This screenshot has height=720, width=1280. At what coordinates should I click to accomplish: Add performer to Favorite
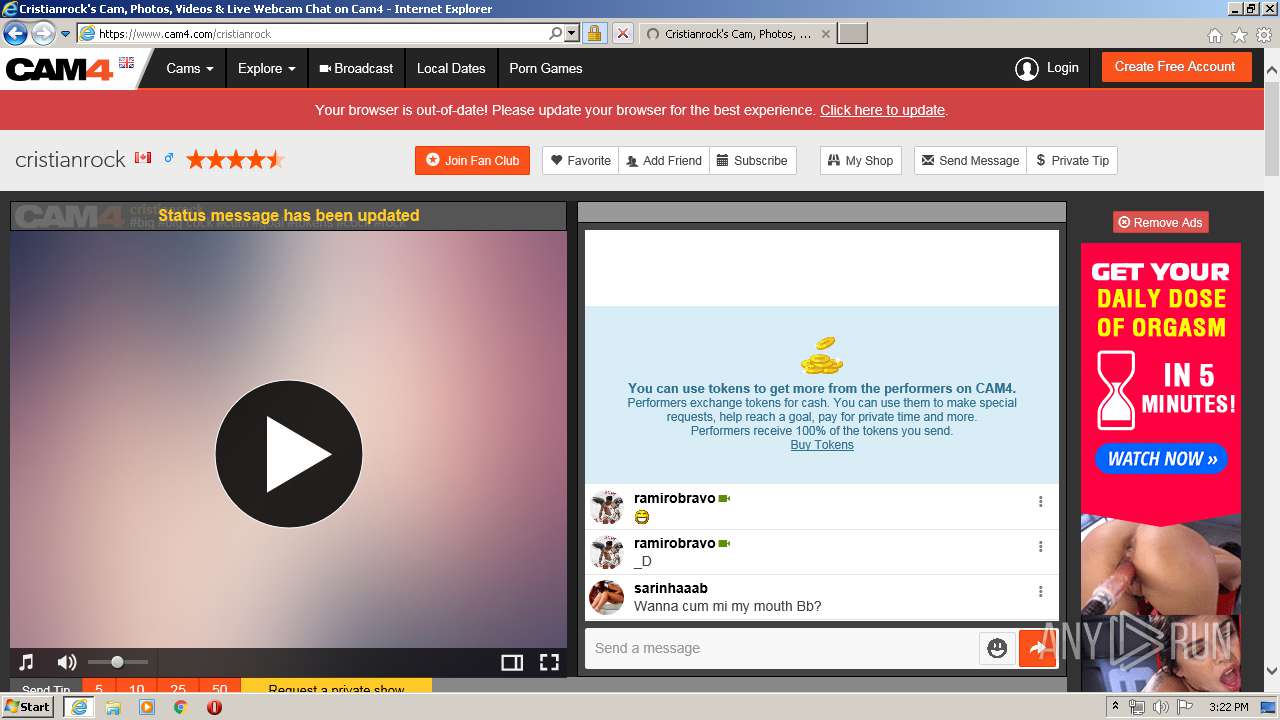581,160
